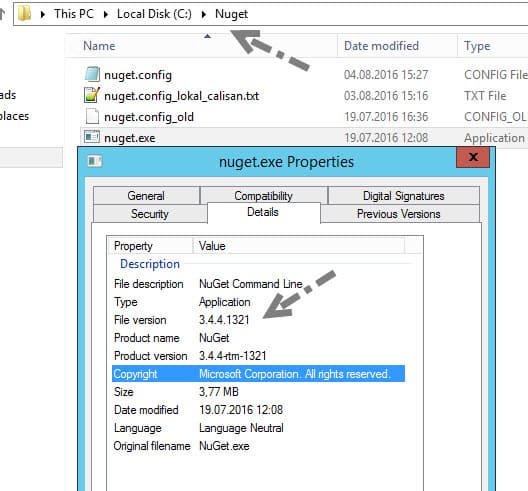Open the Digital Signatures tab
Image resolution: width=528 pixels, height=491 pixels.
click(403, 196)
